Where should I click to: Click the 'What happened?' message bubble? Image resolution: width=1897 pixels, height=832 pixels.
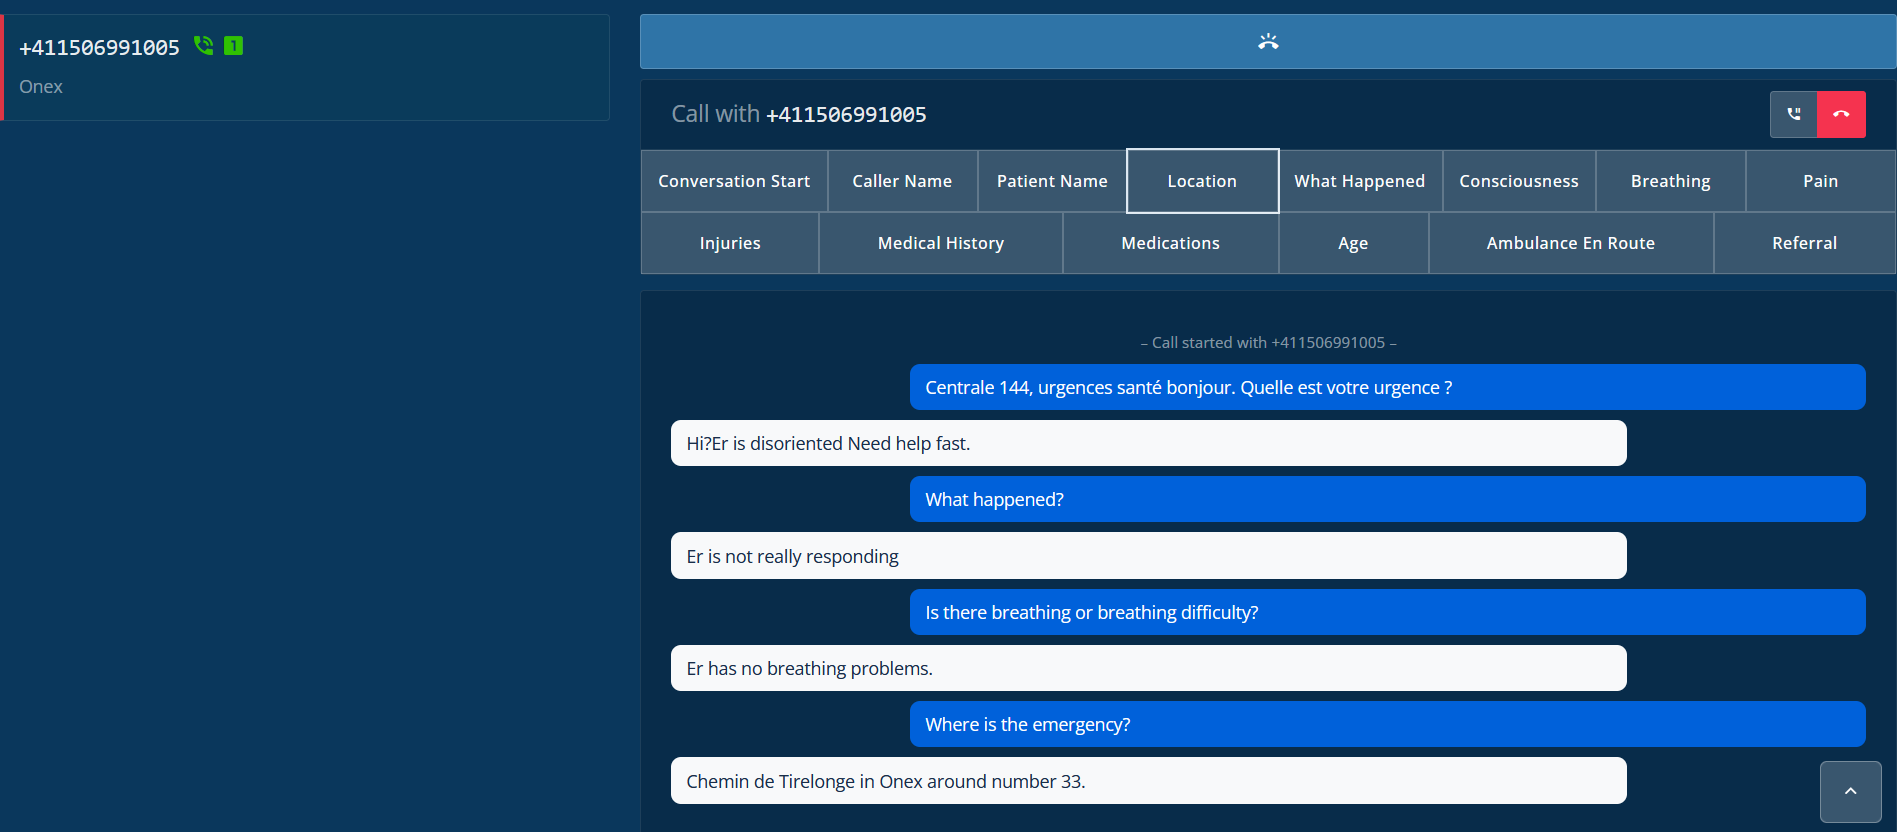coord(1387,499)
